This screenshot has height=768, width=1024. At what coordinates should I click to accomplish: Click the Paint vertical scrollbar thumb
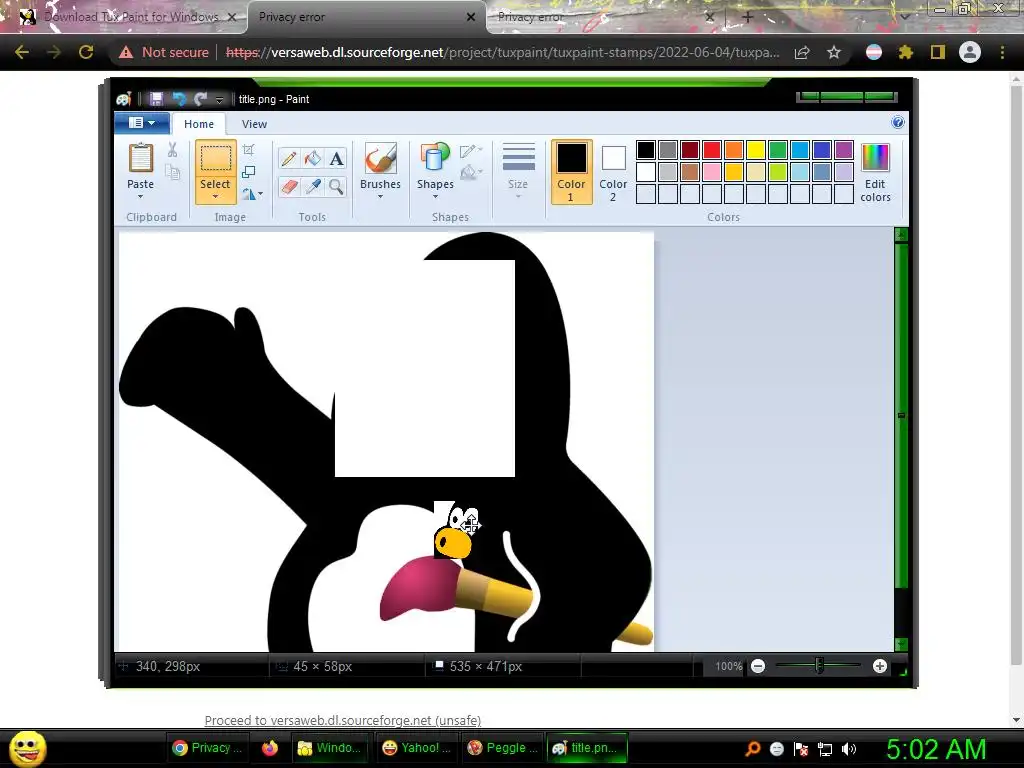tap(901, 415)
